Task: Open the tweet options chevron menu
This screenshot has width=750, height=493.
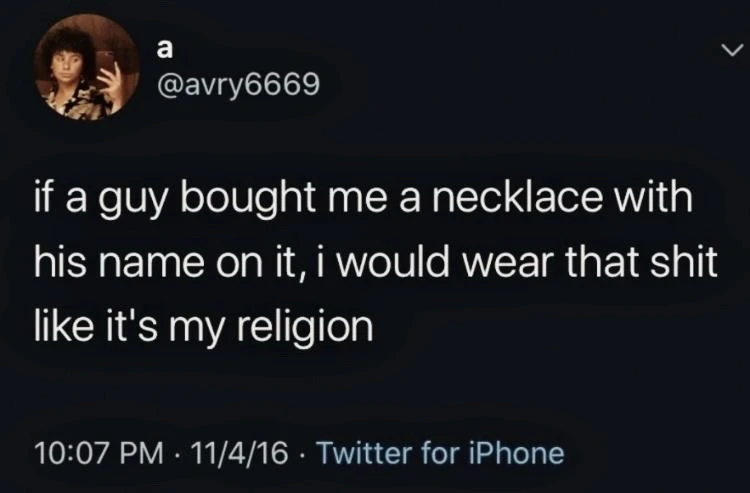Action: (732, 49)
